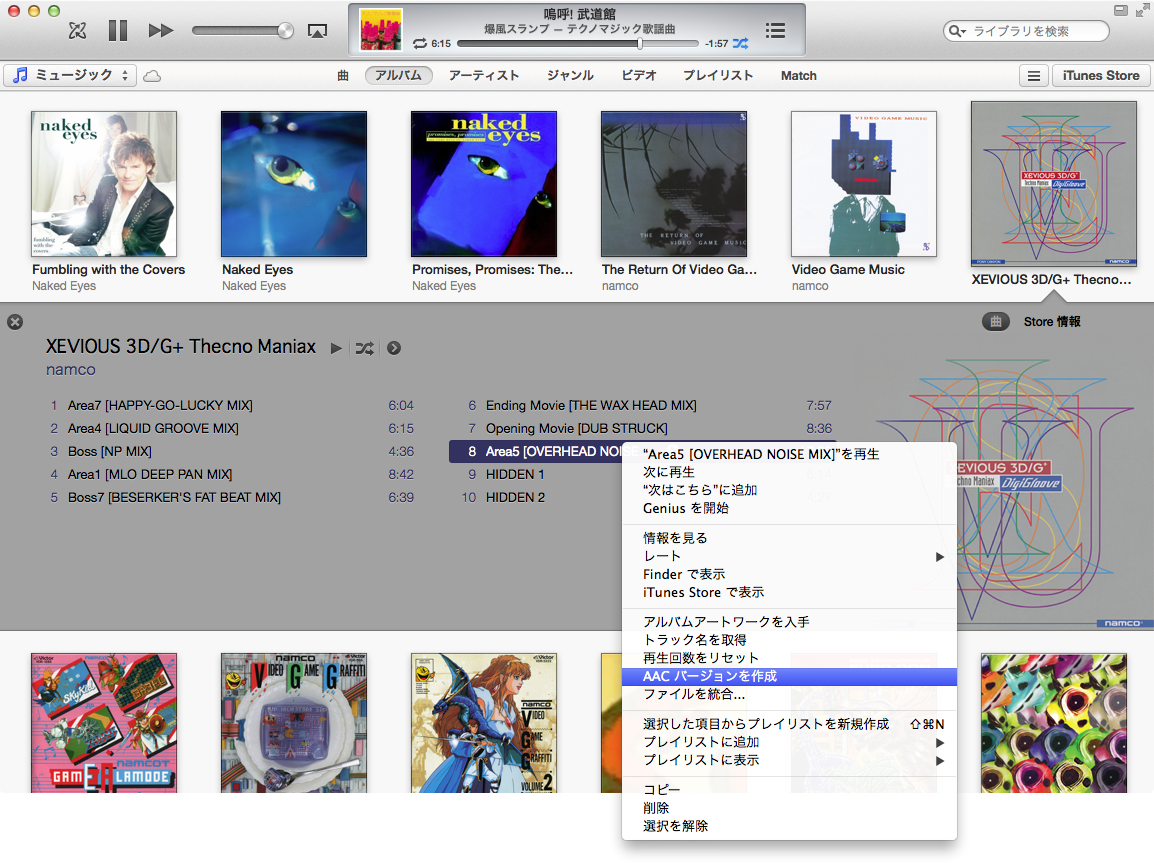
Task: Switch to the 曲 tab
Action: (x=343, y=75)
